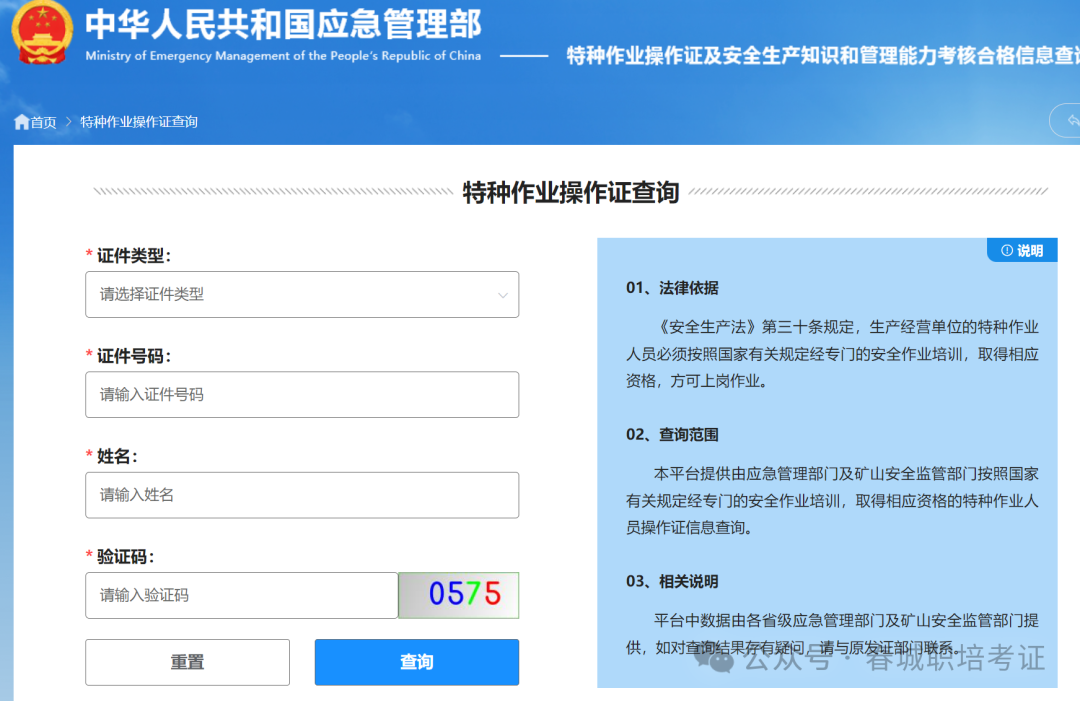Click the 姓名 field label
The image size is (1080, 701).
117,456
